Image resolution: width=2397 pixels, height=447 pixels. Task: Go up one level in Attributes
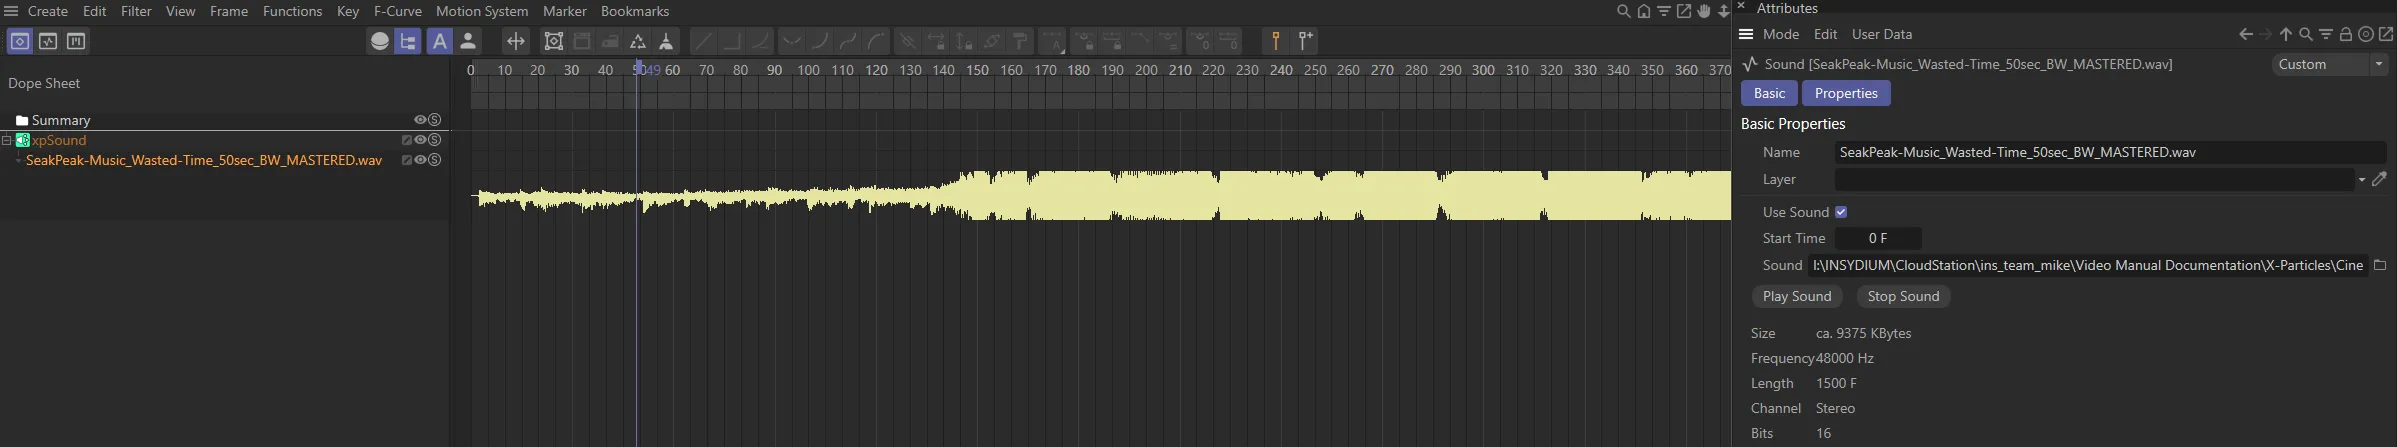click(2286, 34)
